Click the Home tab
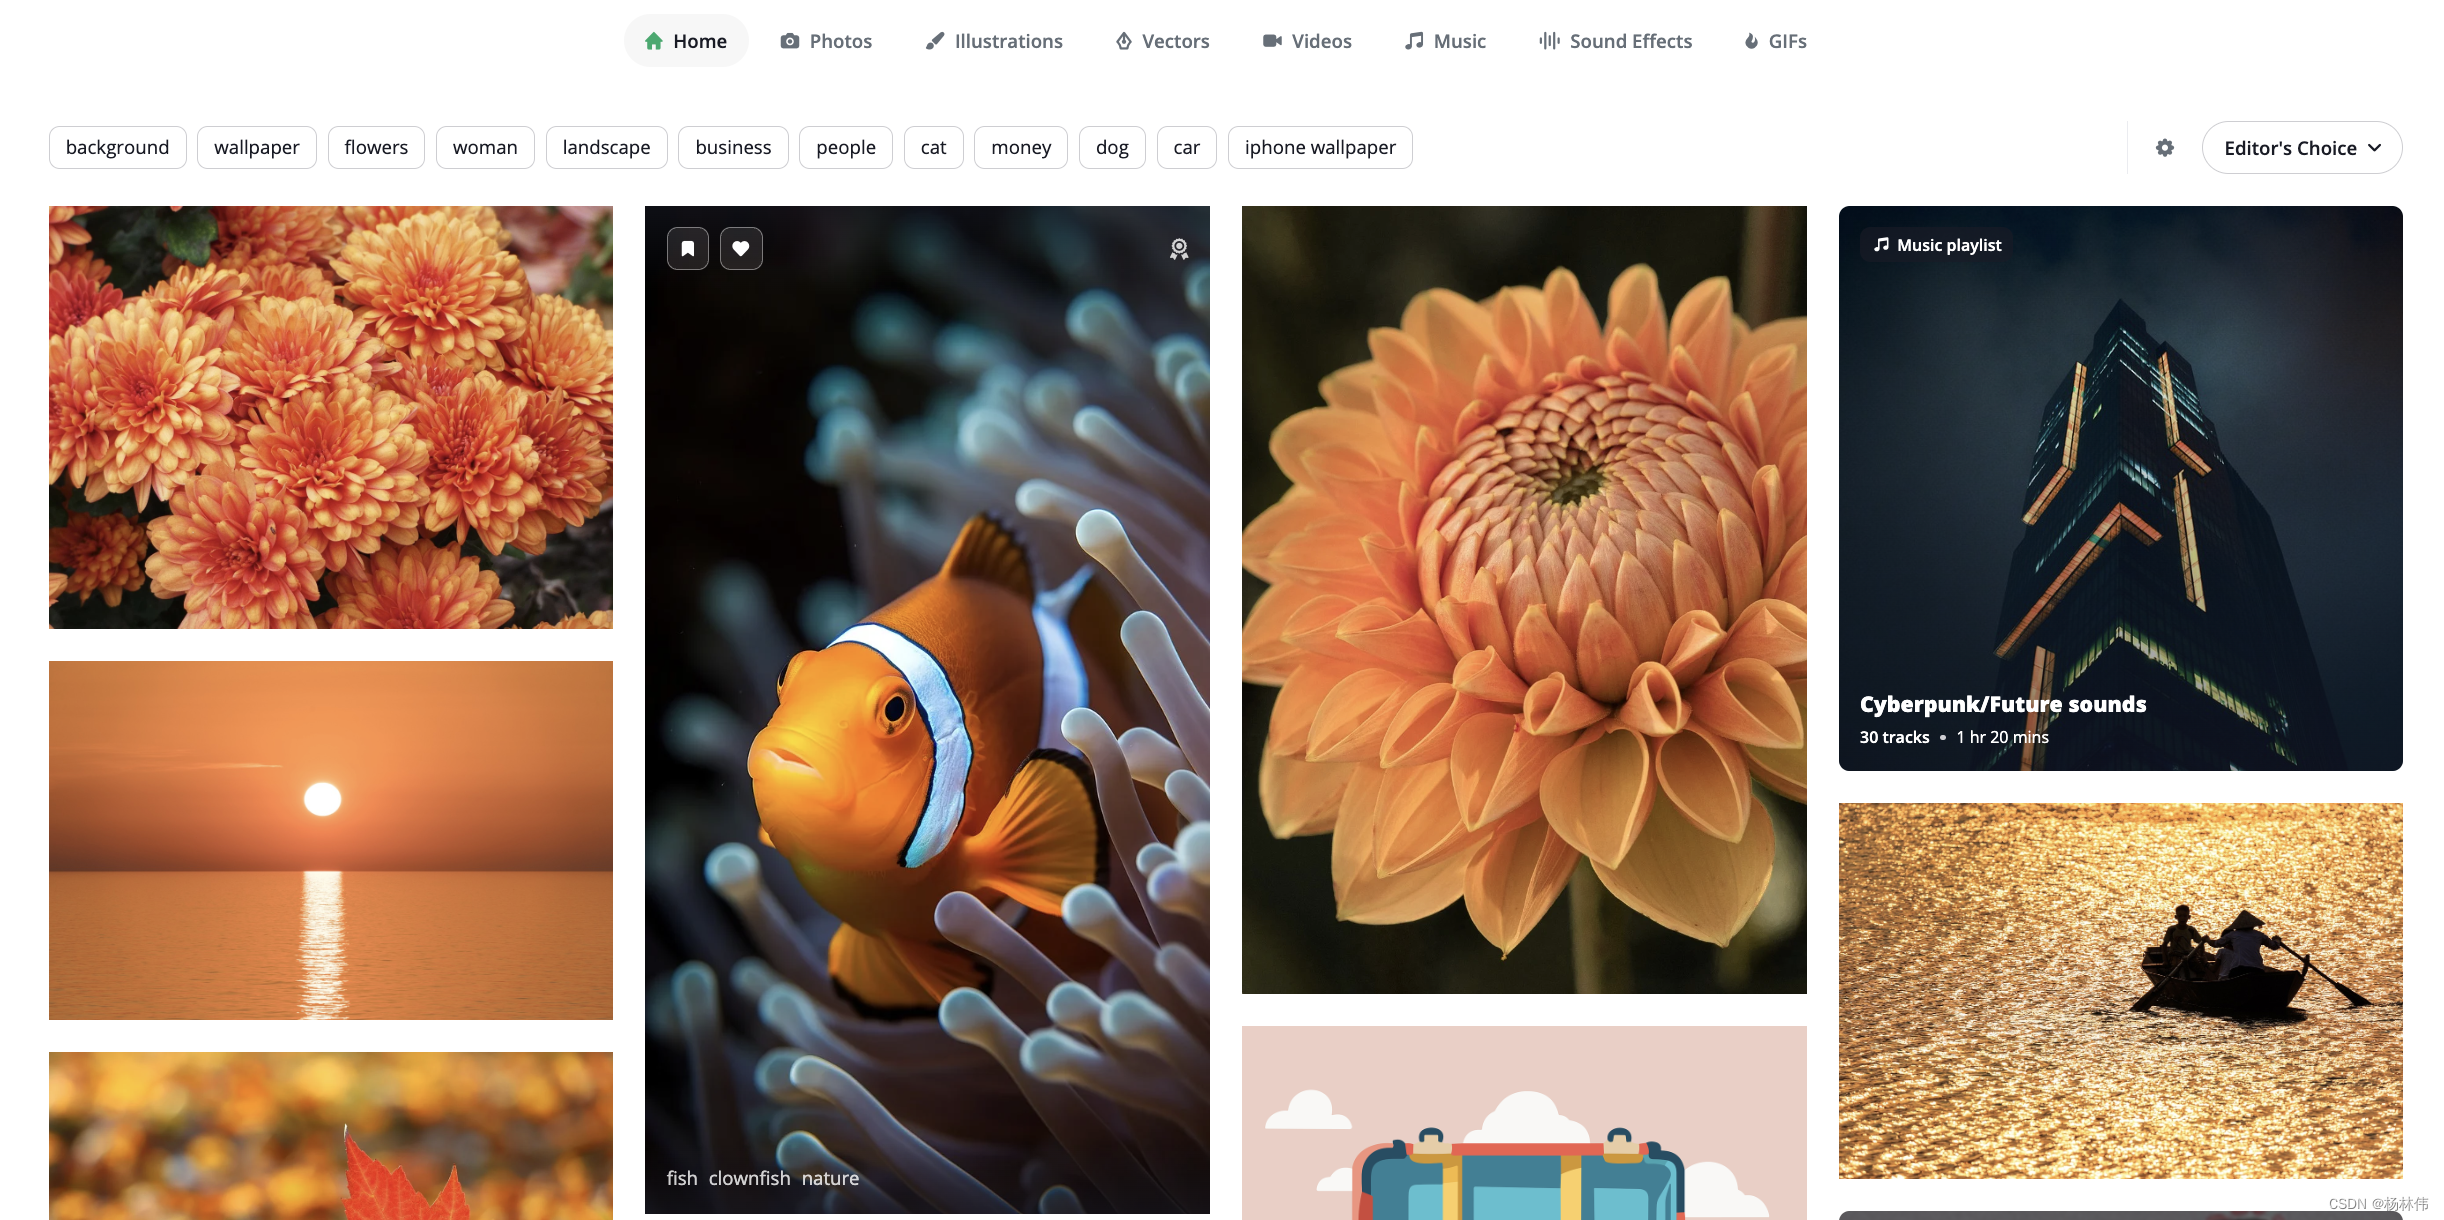Viewport: 2444px width, 1220px height. pyautogui.click(x=686, y=41)
